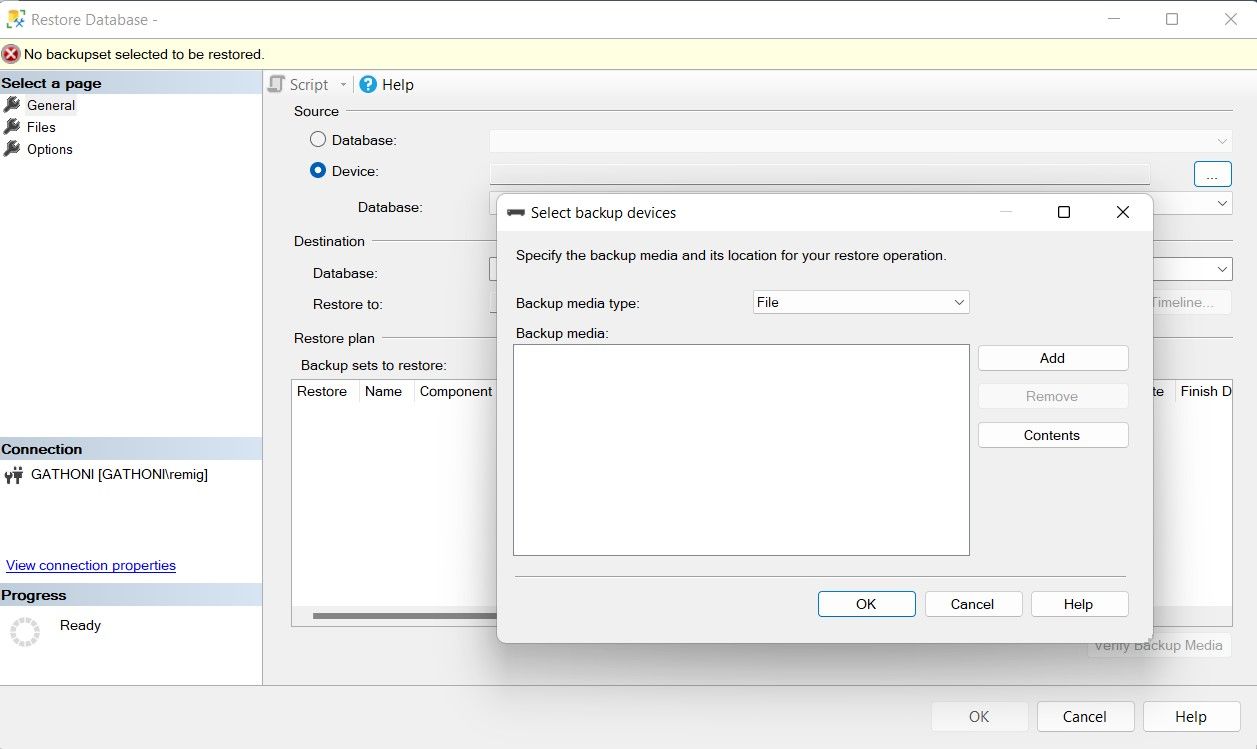Click the Verify Backup Media button
Image resolution: width=1257 pixels, height=749 pixels.
point(1159,645)
